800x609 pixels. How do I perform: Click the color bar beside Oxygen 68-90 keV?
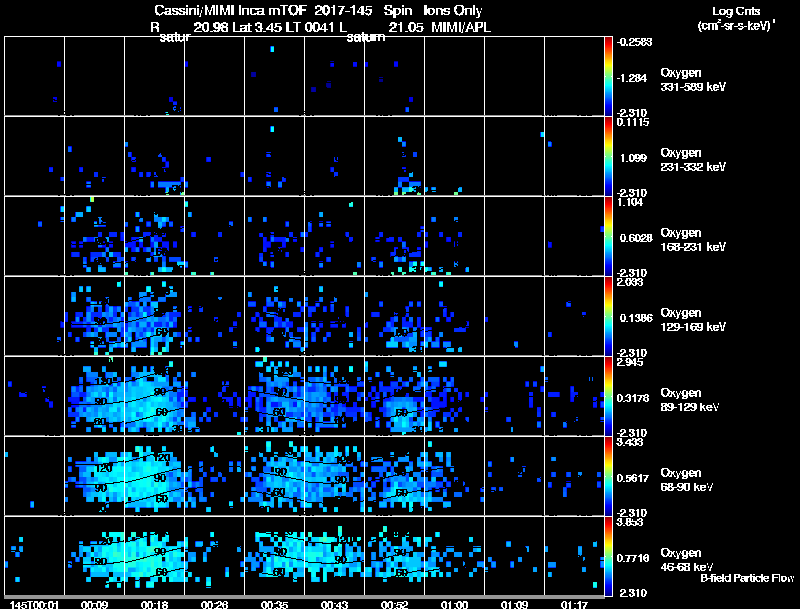tap(608, 476)
